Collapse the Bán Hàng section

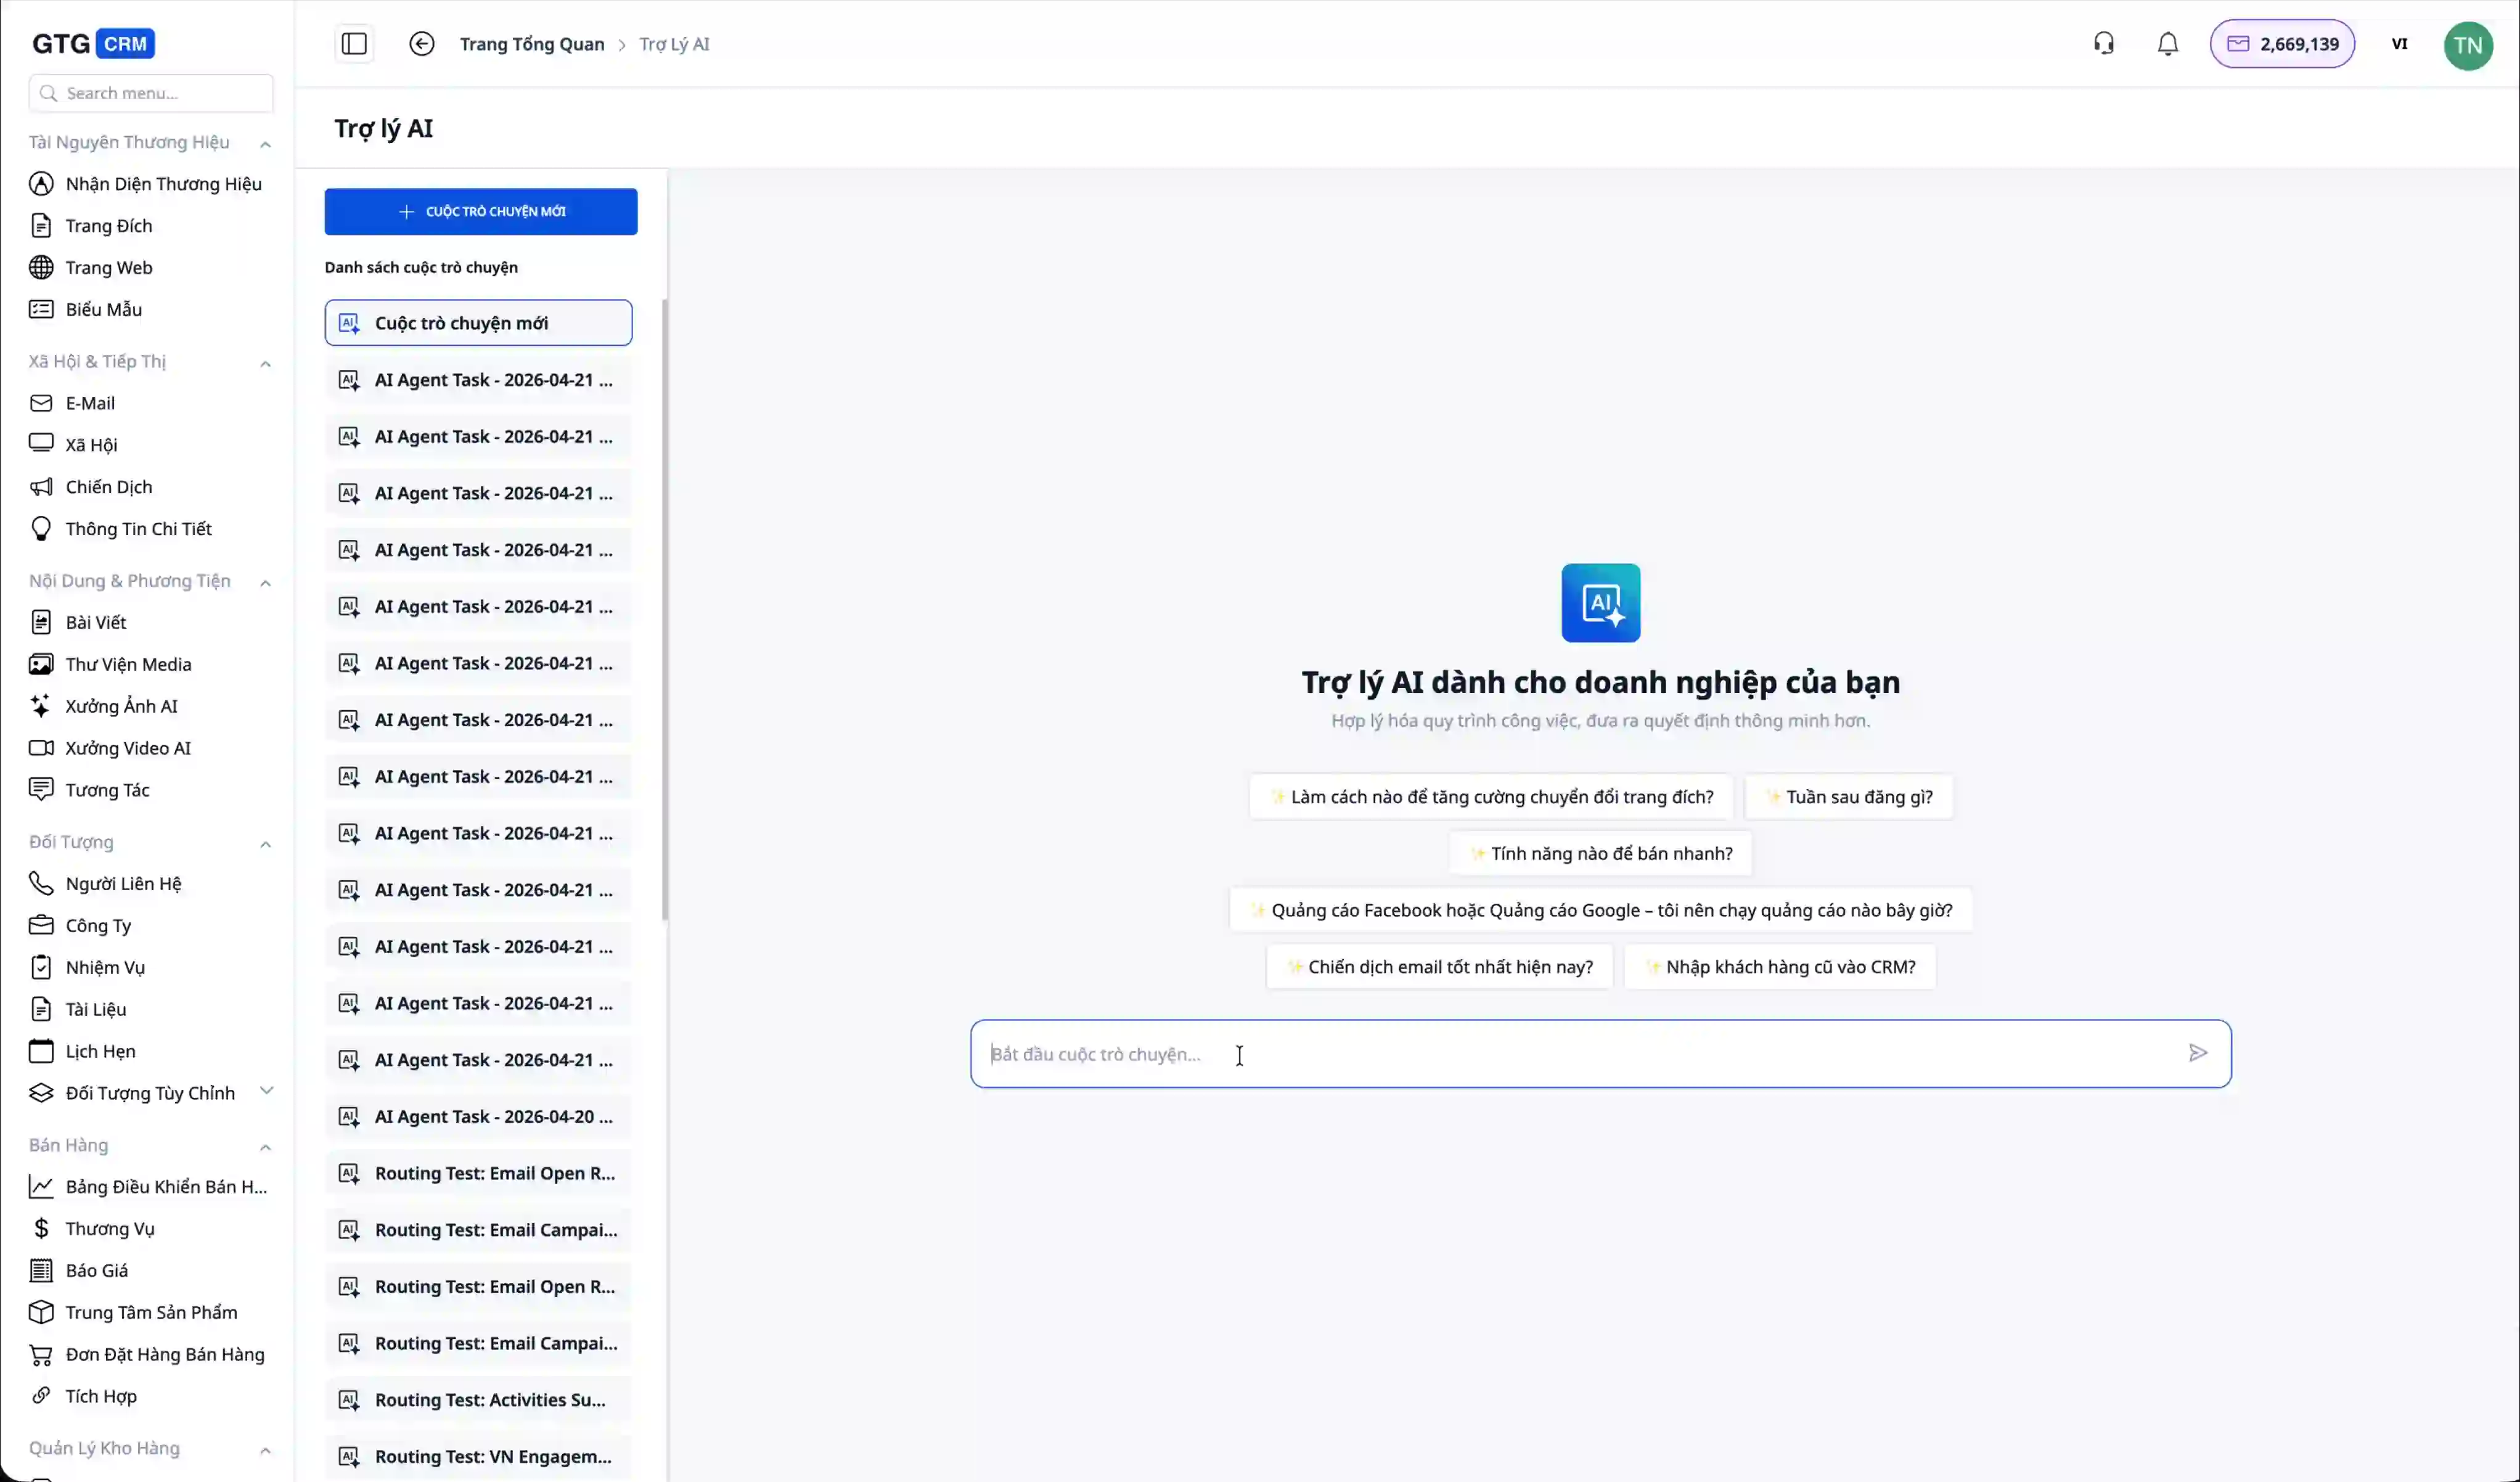(x=265, y=1147)
